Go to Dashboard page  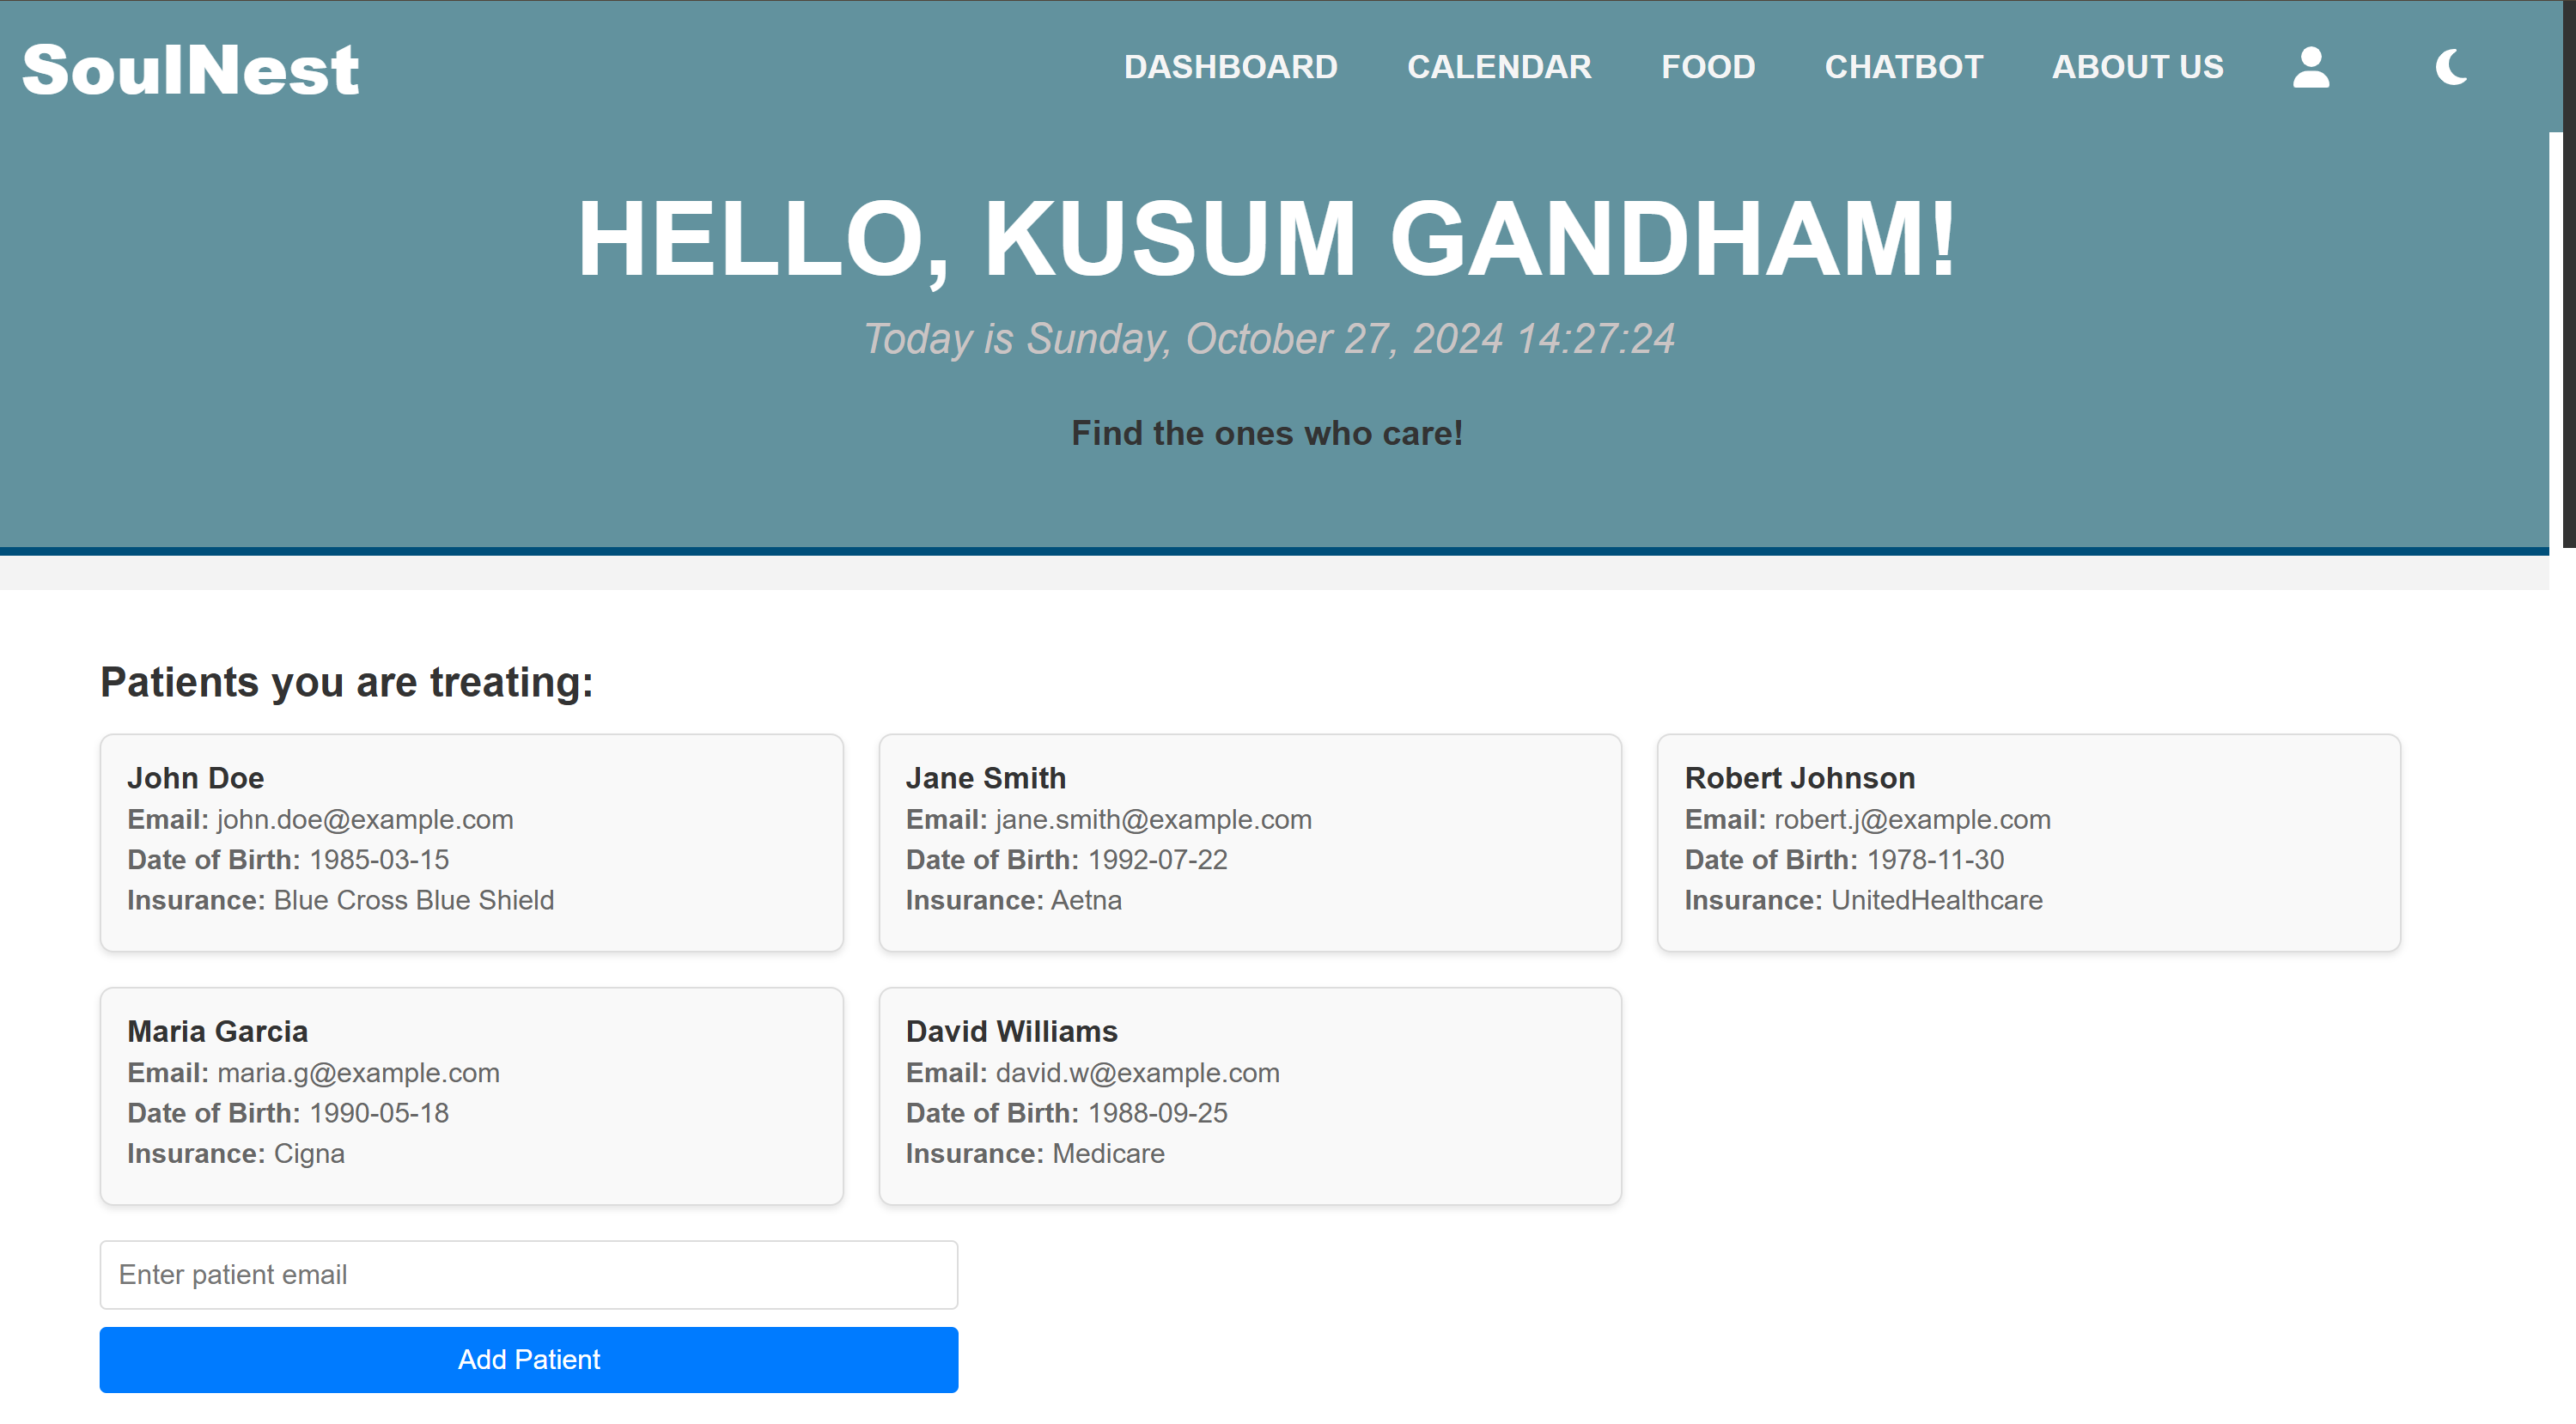click(x=1230, y=67)
